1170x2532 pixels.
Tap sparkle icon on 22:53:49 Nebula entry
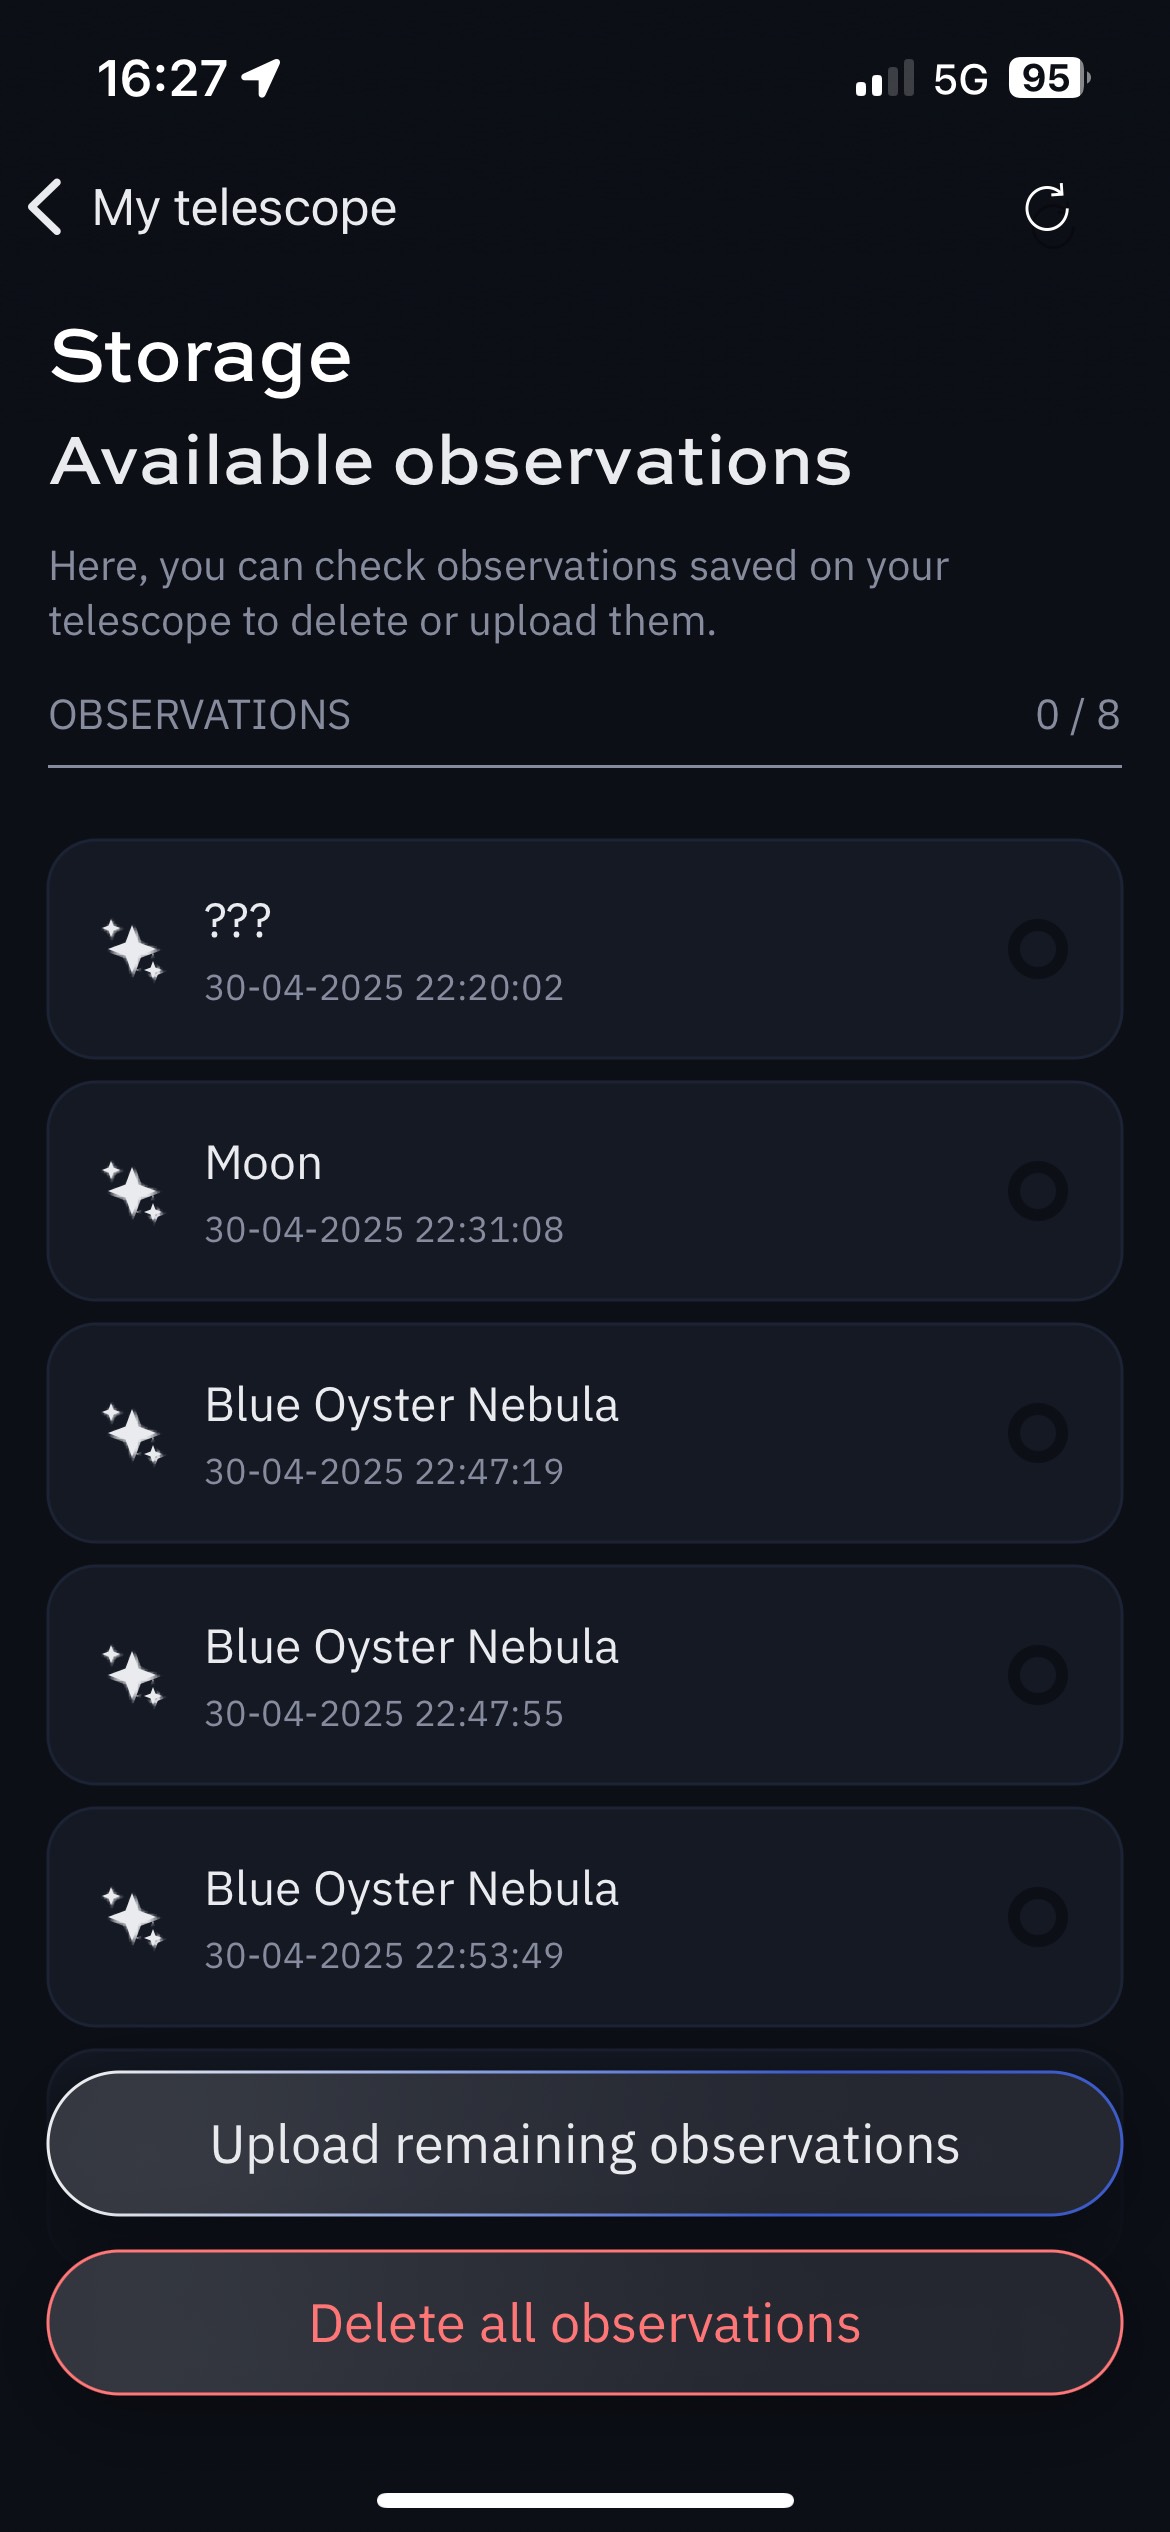tap(133, 1917)
